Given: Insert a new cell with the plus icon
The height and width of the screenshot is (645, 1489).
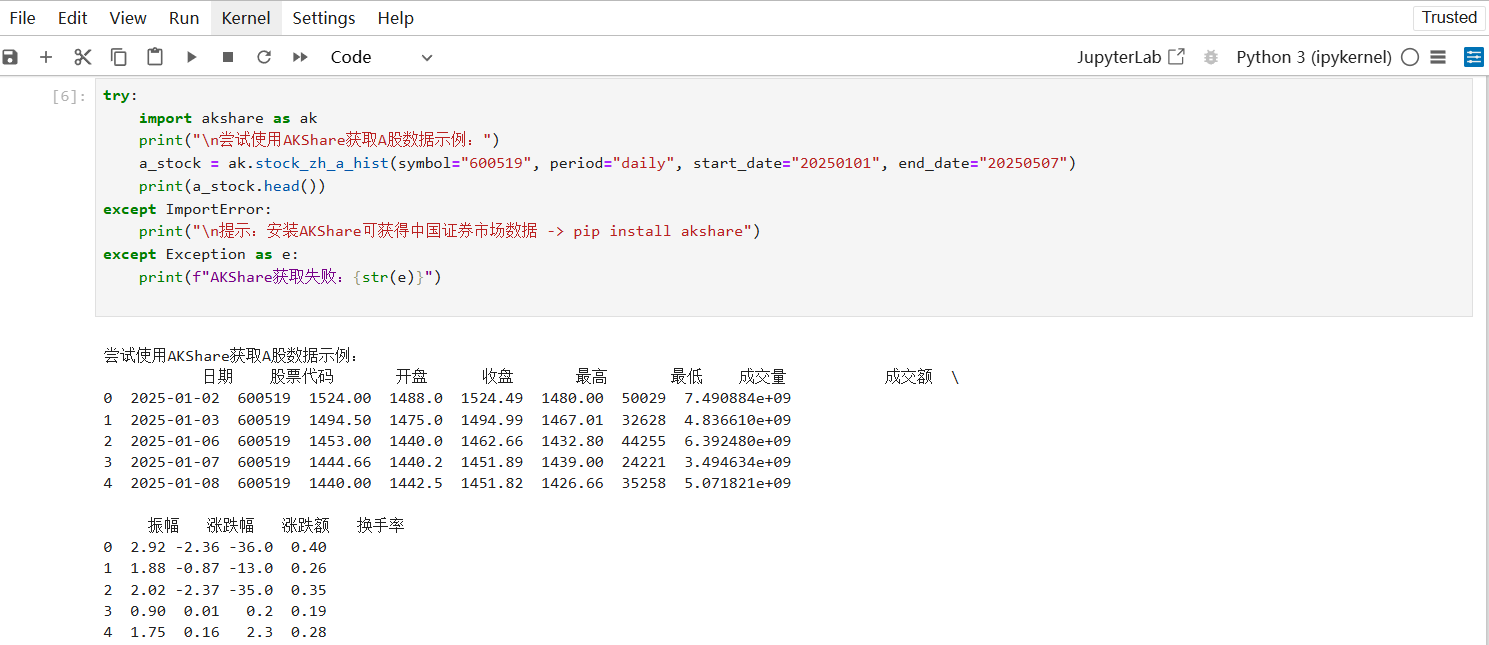Looking at the screenshot, I should point(46,57).
